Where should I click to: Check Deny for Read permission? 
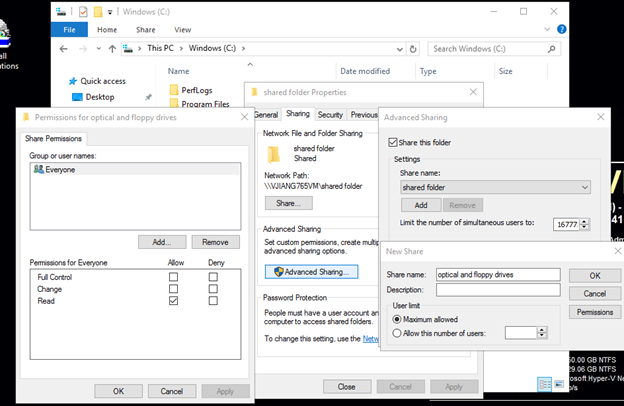click(x=213, y=301)
